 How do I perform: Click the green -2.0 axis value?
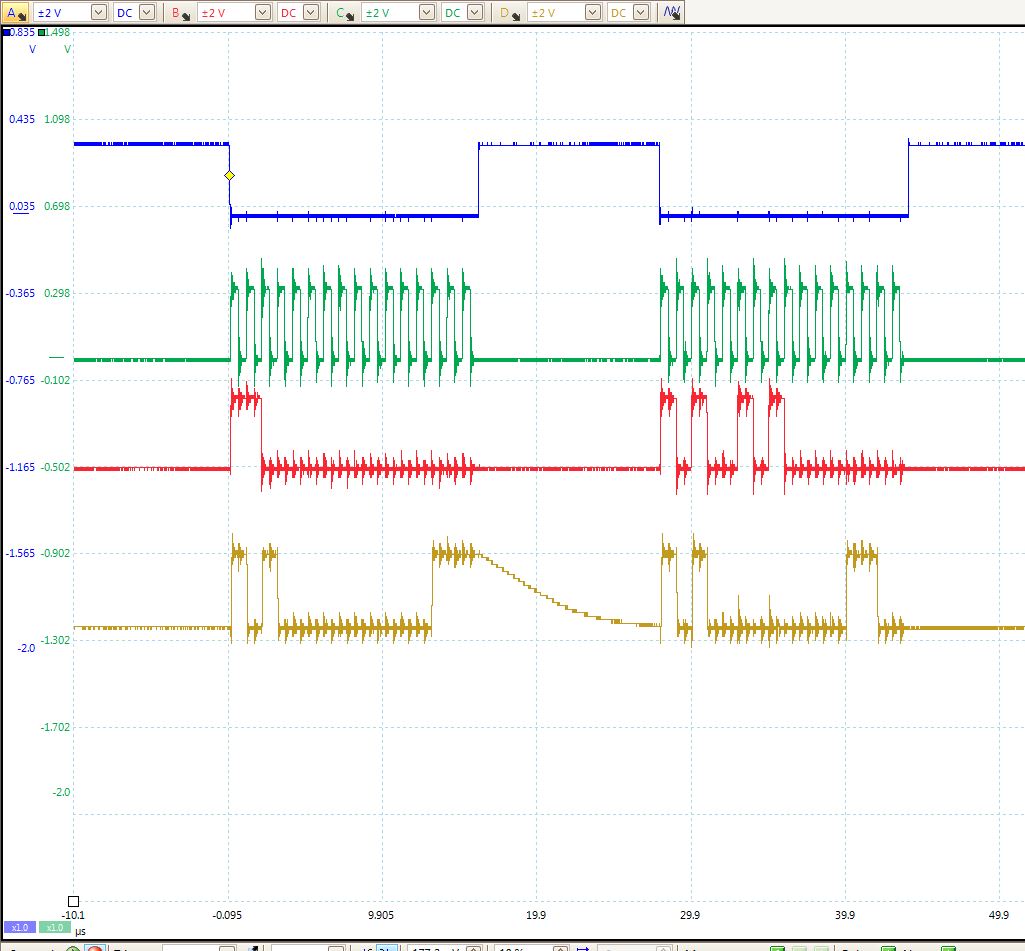(61, 792)
